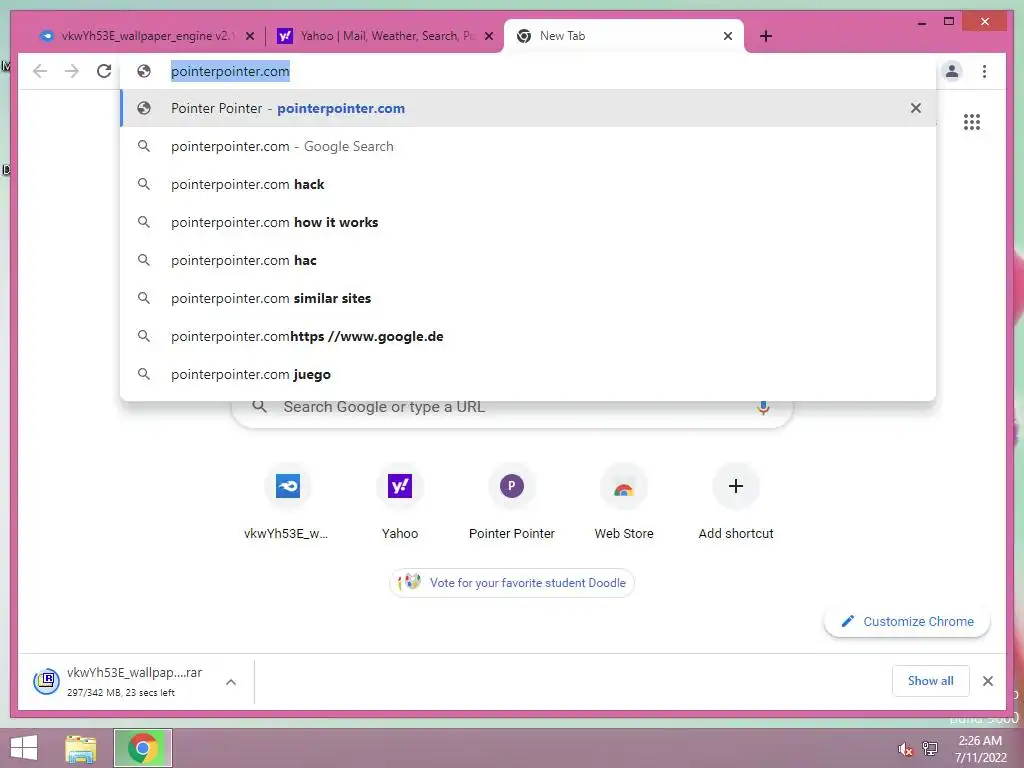This screenshot has width=1024, height=768.
Task: Click search icon beside pointerpointer.com juego
Action: click(x=144, y=374)
